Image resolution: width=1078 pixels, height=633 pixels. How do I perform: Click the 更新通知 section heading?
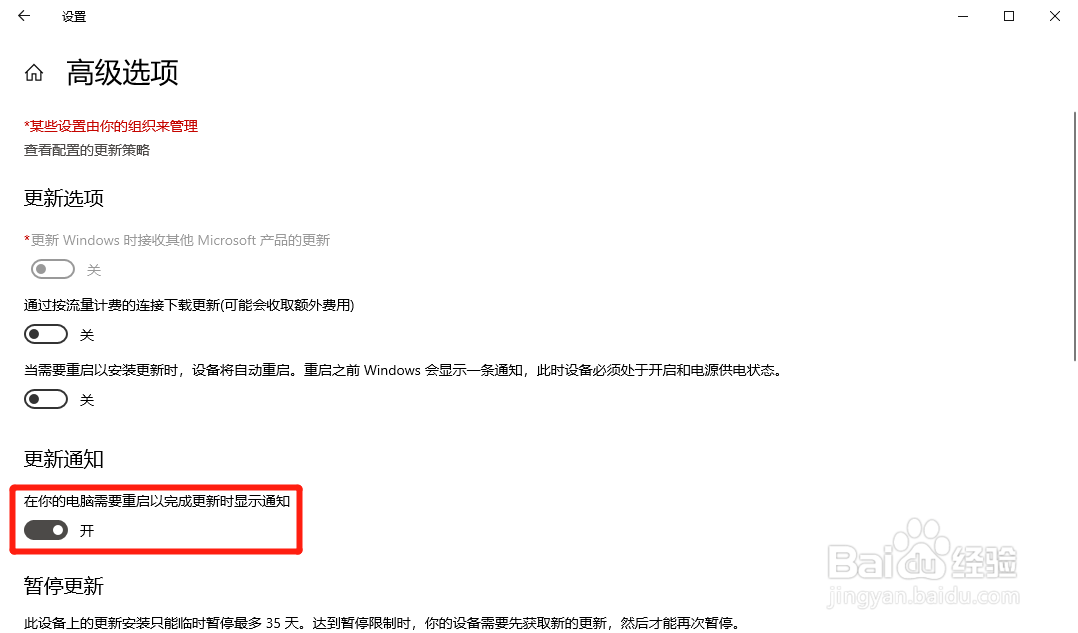point(63,459)
